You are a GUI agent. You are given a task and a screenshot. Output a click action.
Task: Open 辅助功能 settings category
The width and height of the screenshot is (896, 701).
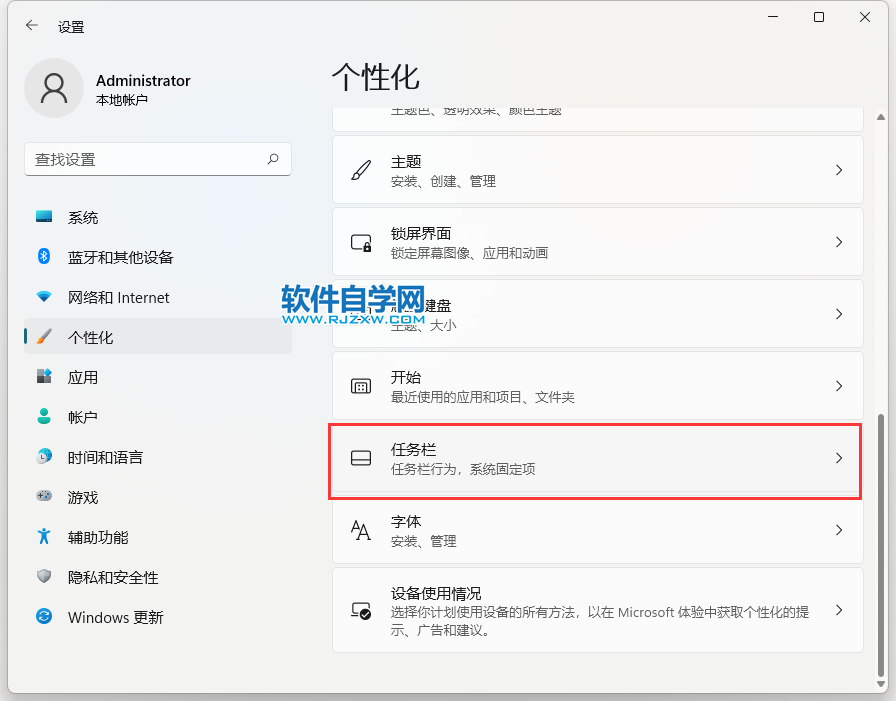click(x=158, y=537)
